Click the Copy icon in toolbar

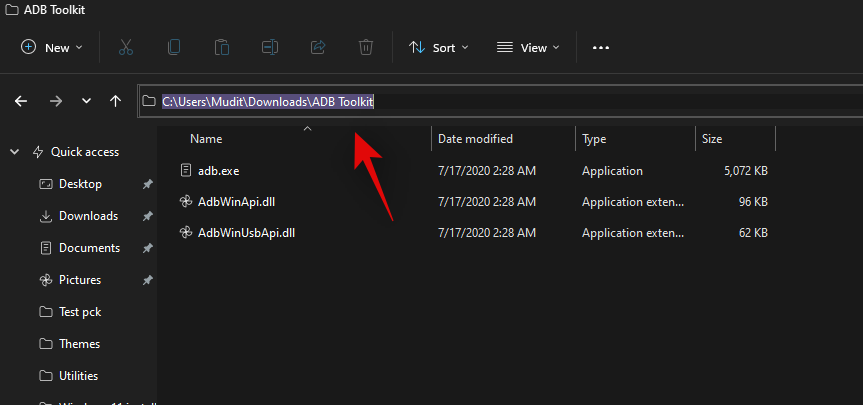tap(174, 47)
